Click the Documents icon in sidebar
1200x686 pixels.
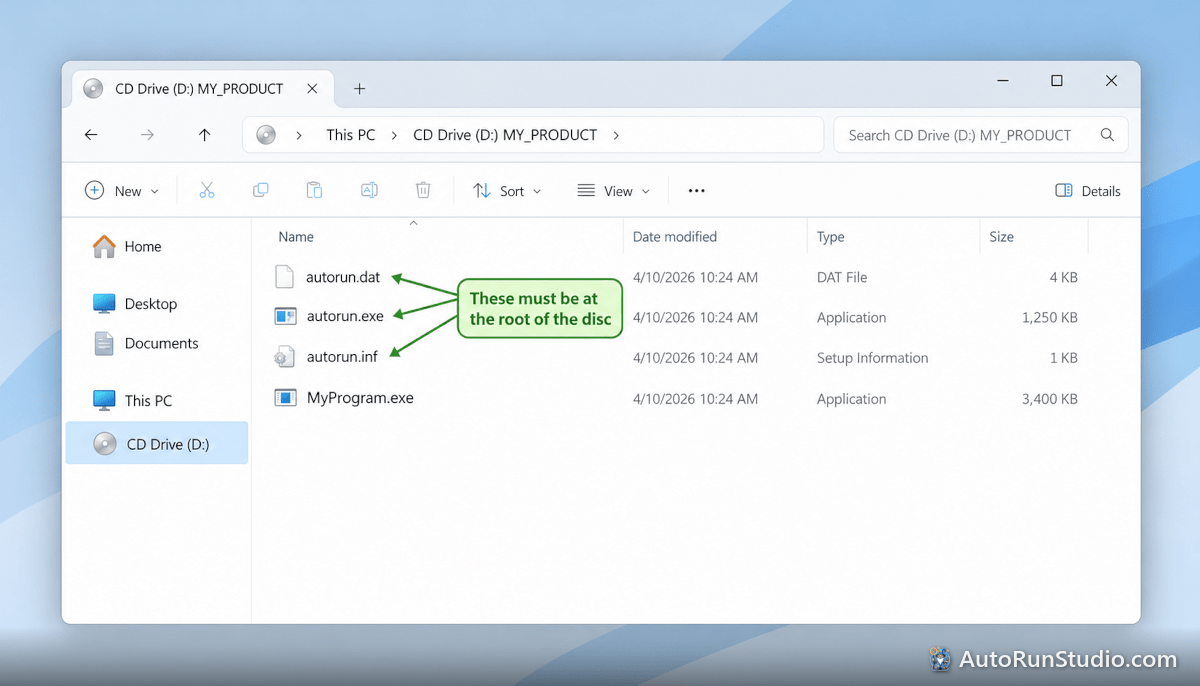[104, 343]
